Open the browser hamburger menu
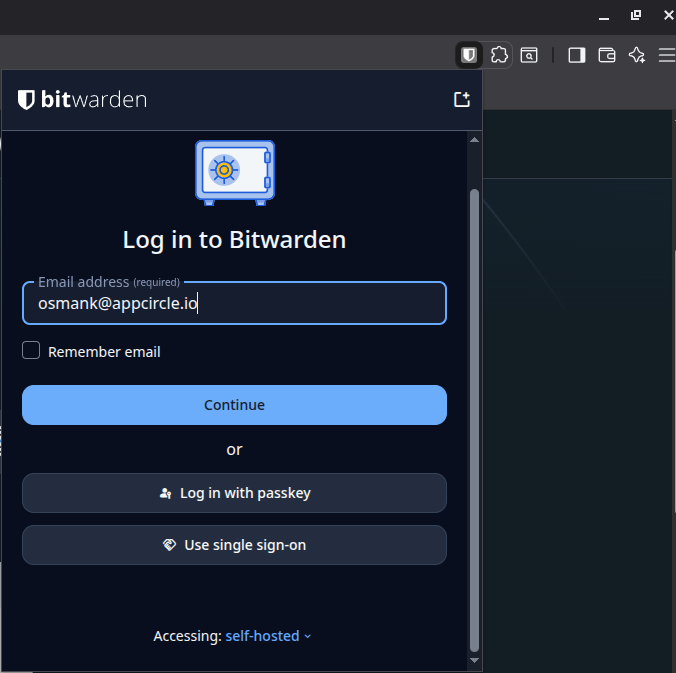 pyautogui.click(x=667, y=55)
